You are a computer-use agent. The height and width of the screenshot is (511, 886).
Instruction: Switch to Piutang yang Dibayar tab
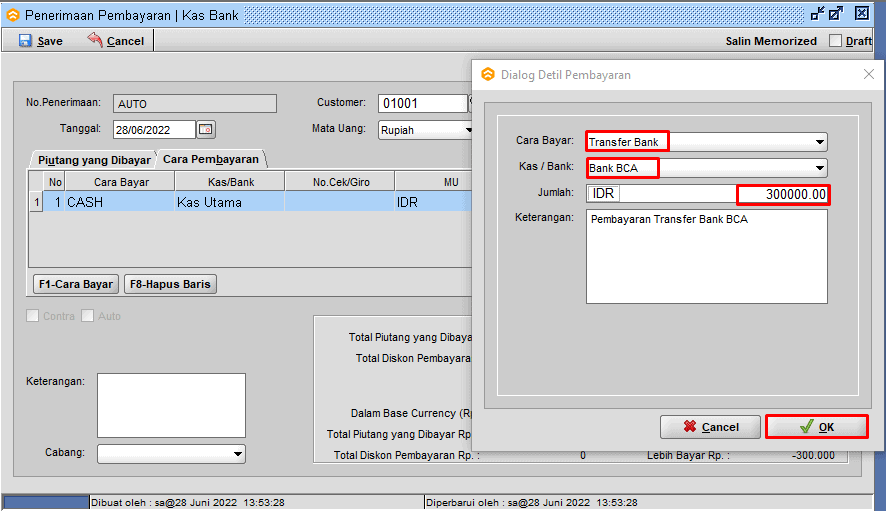[x=94, y=160]
